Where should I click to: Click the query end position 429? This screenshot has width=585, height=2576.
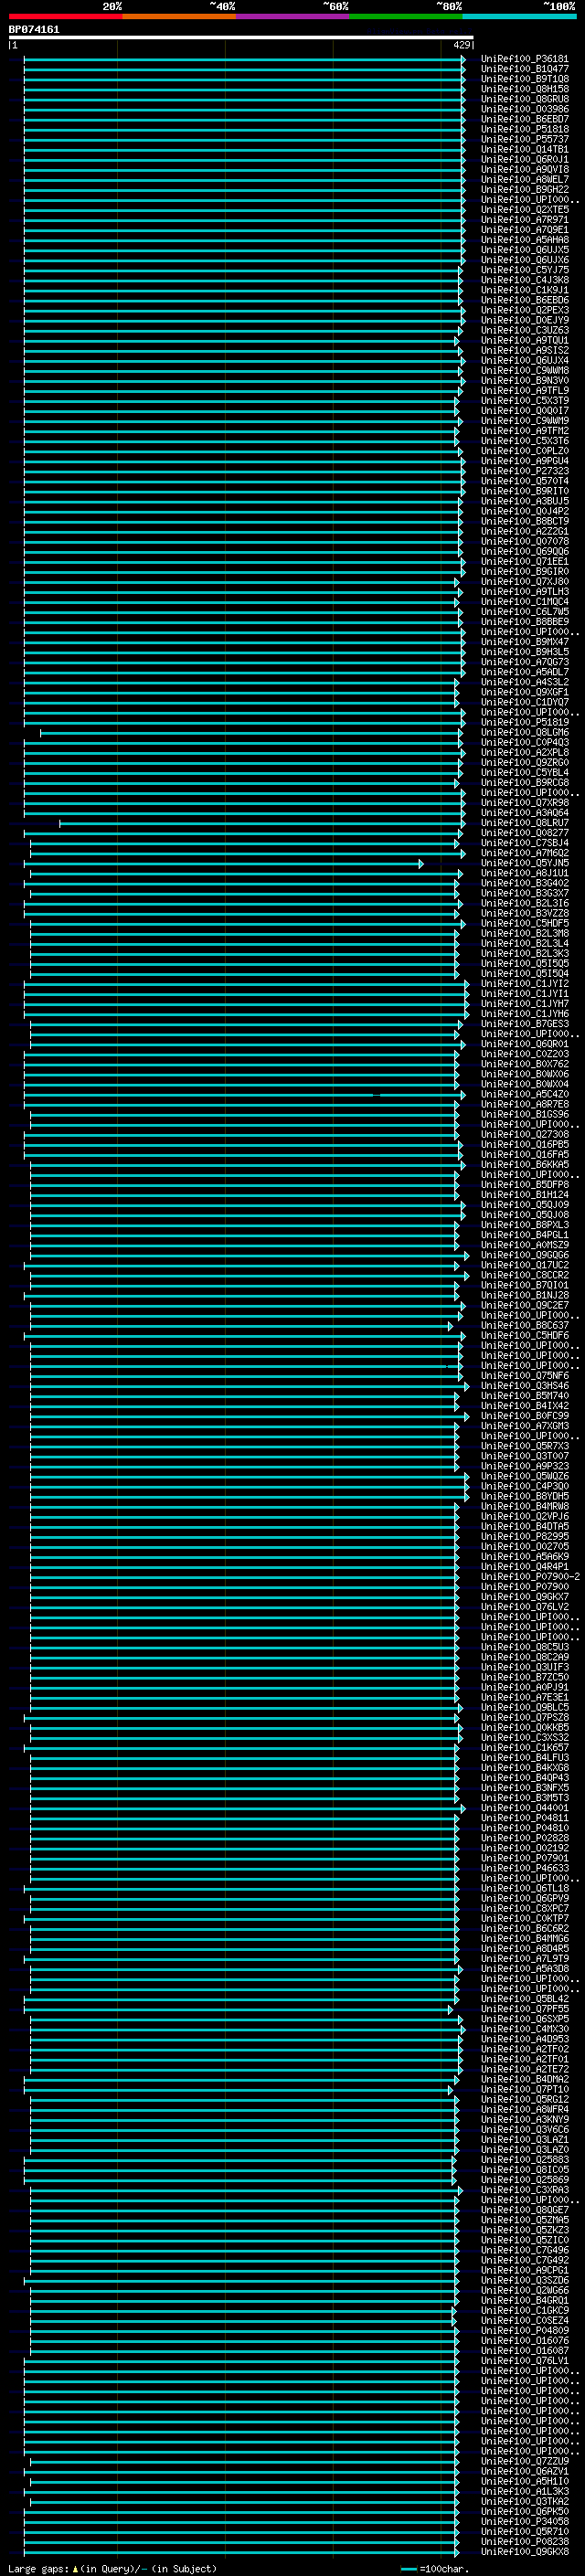(x=461, y=45)
